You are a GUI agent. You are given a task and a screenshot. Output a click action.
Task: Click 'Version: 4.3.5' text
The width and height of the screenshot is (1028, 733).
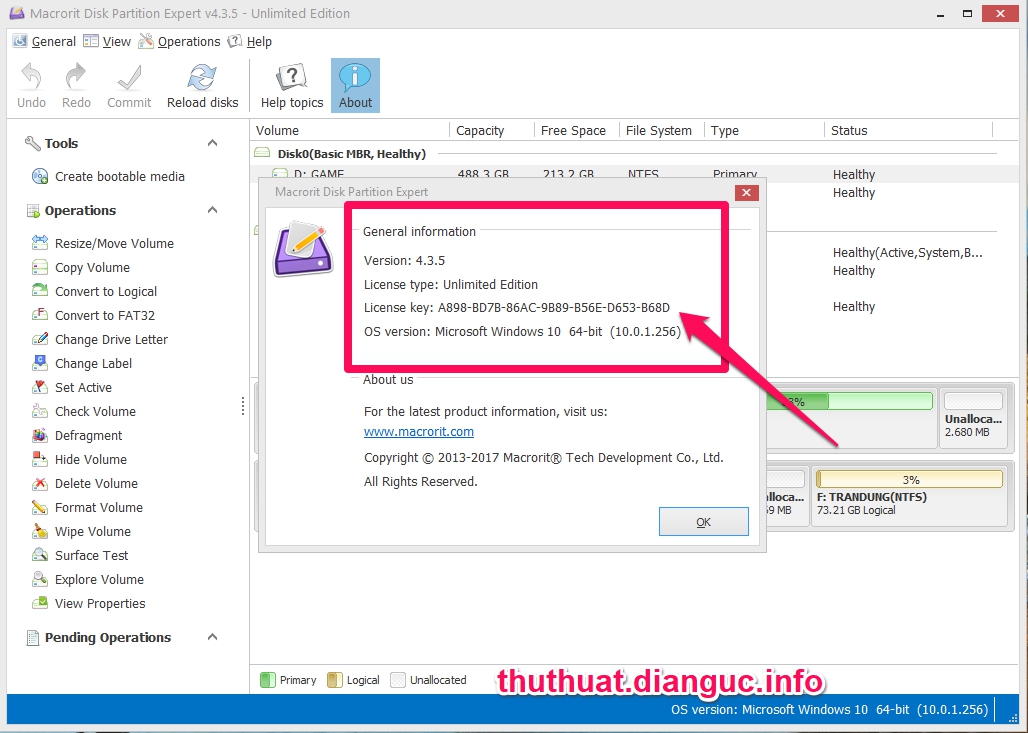coord(405,260)
